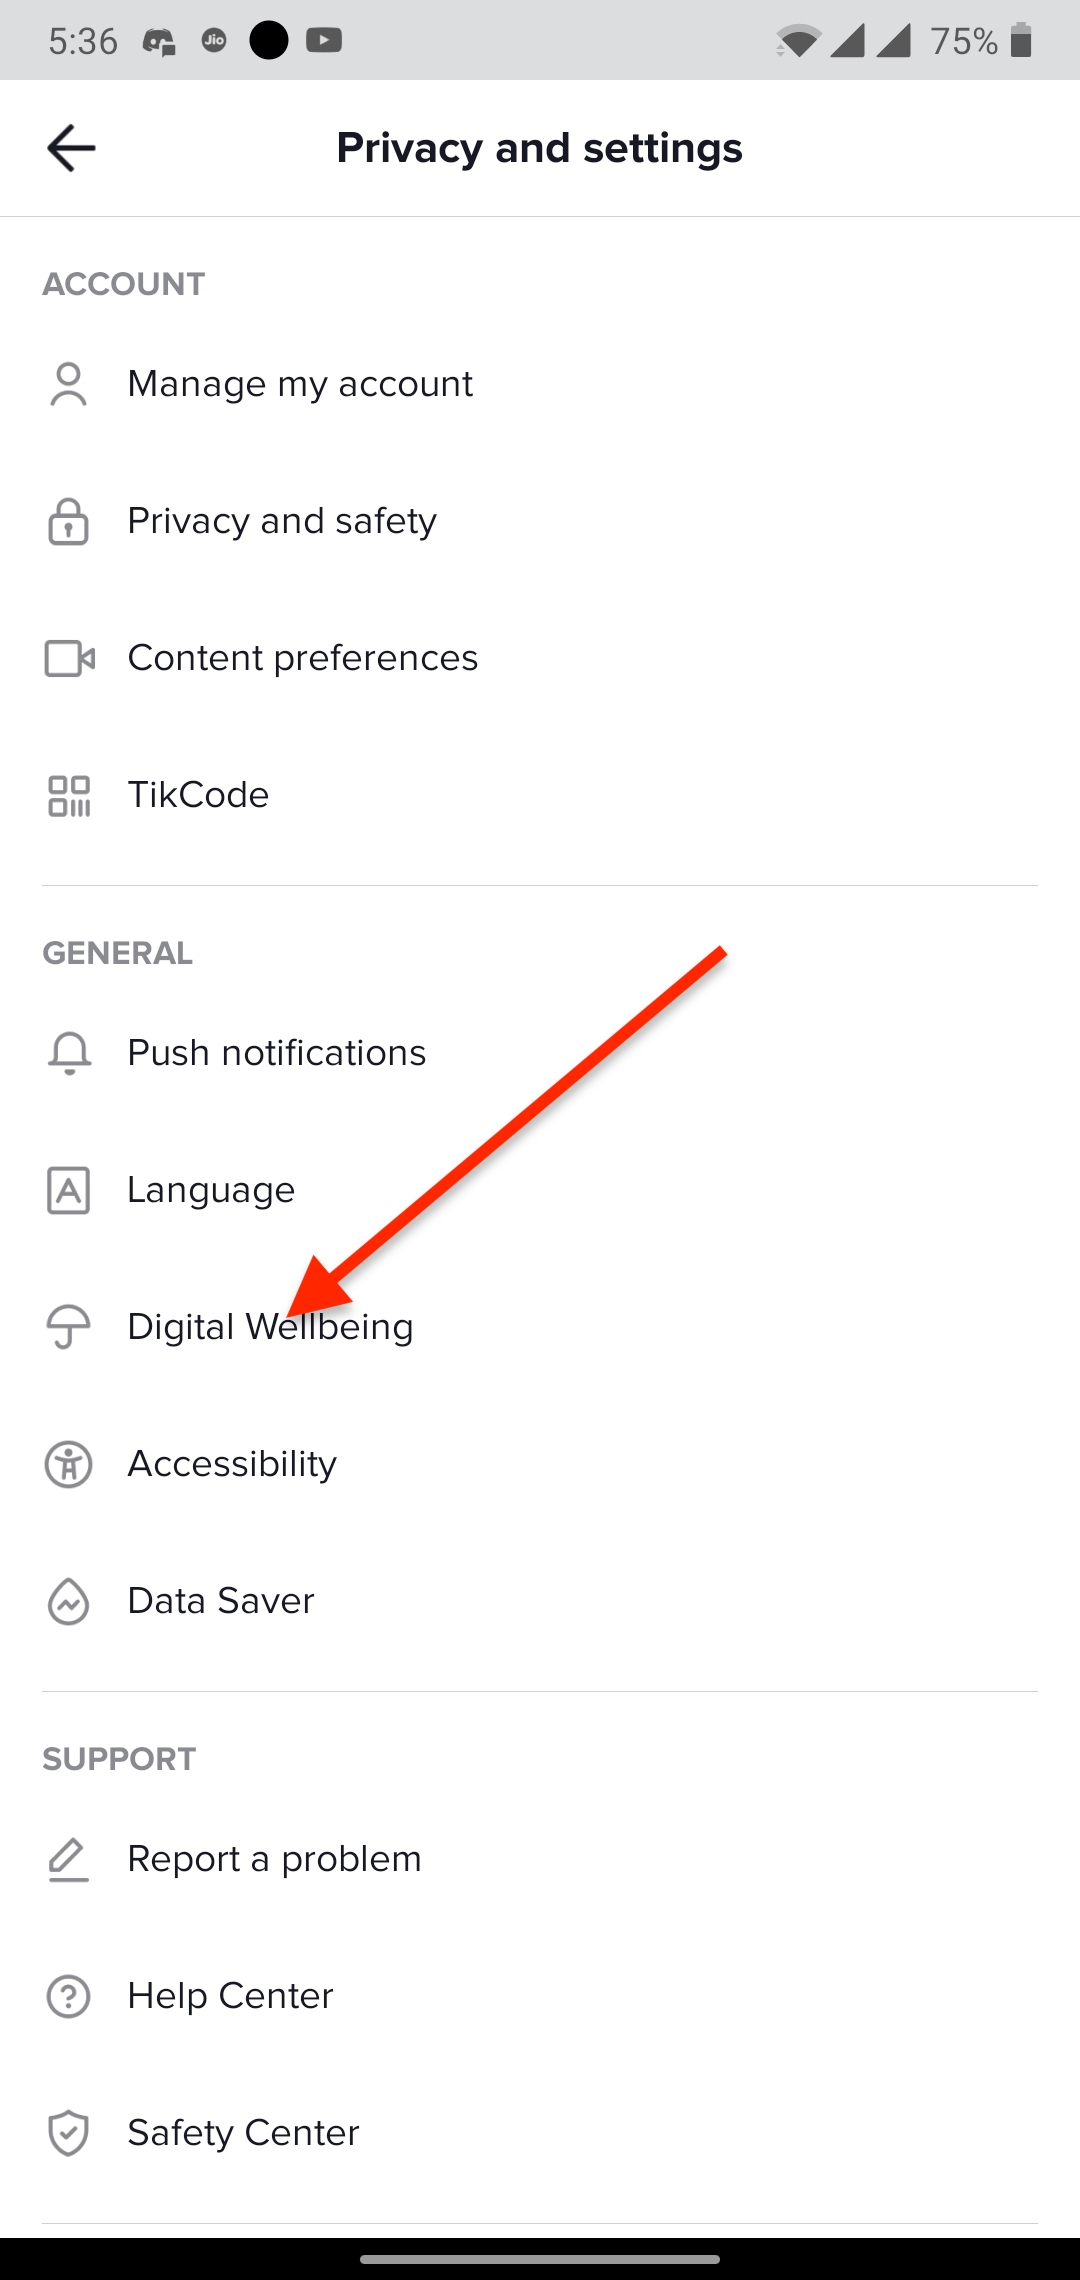Open Manage my account

pos(540,384)
